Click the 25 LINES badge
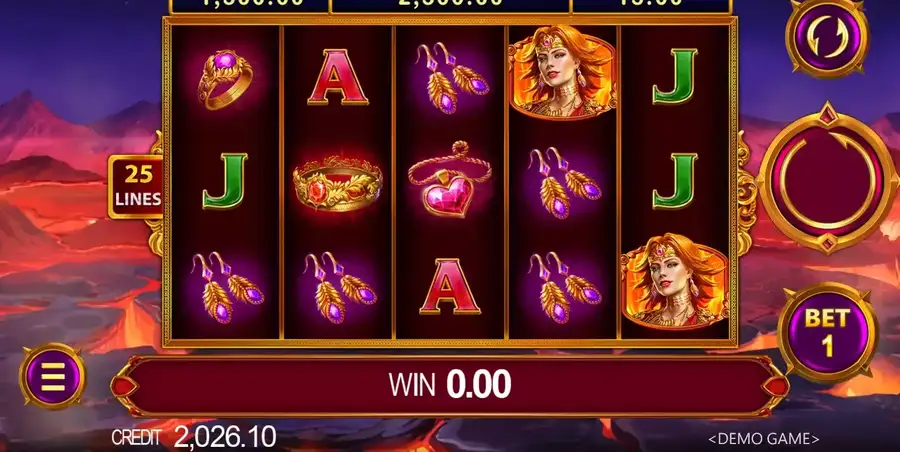Viewport: 900px width, 452px height. tap(137, 186)
